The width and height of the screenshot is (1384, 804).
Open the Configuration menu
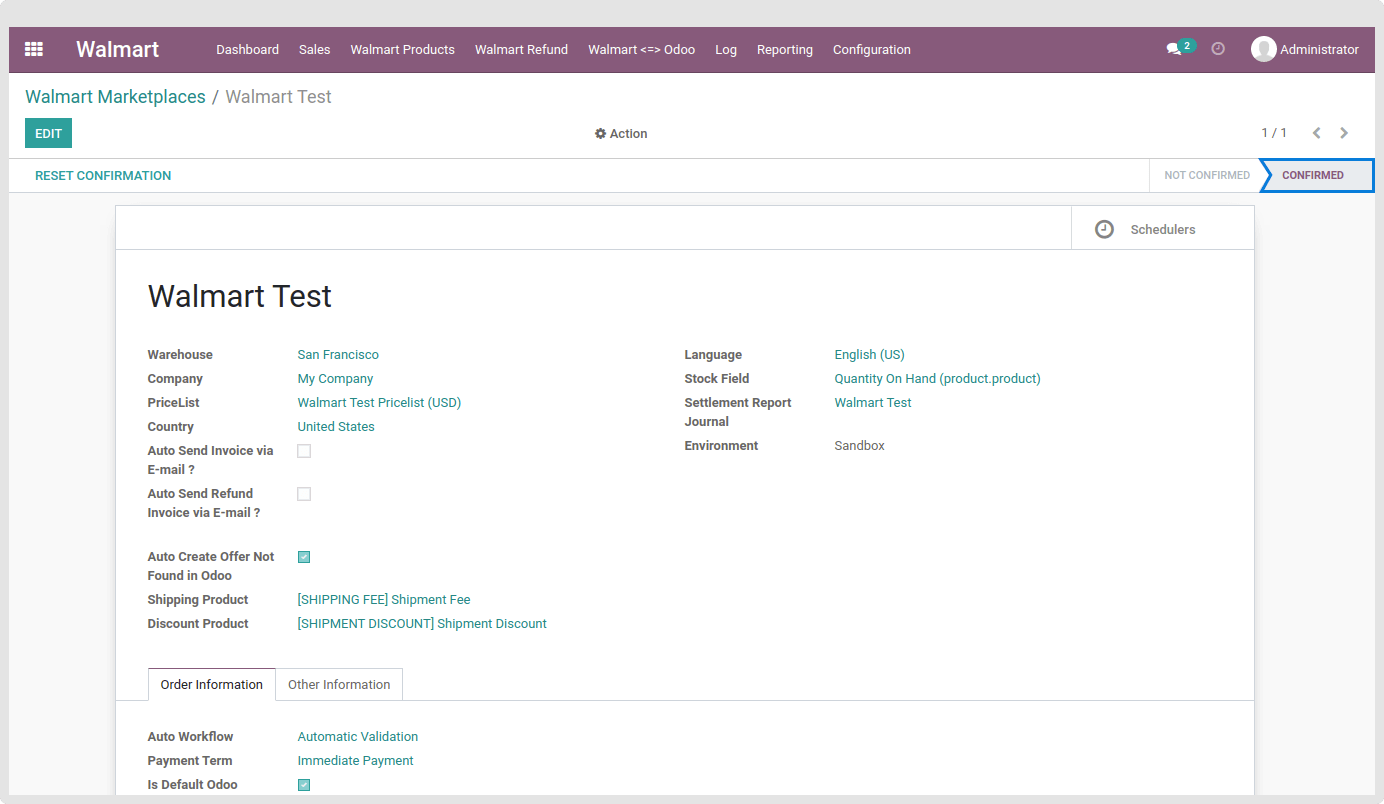871,49
